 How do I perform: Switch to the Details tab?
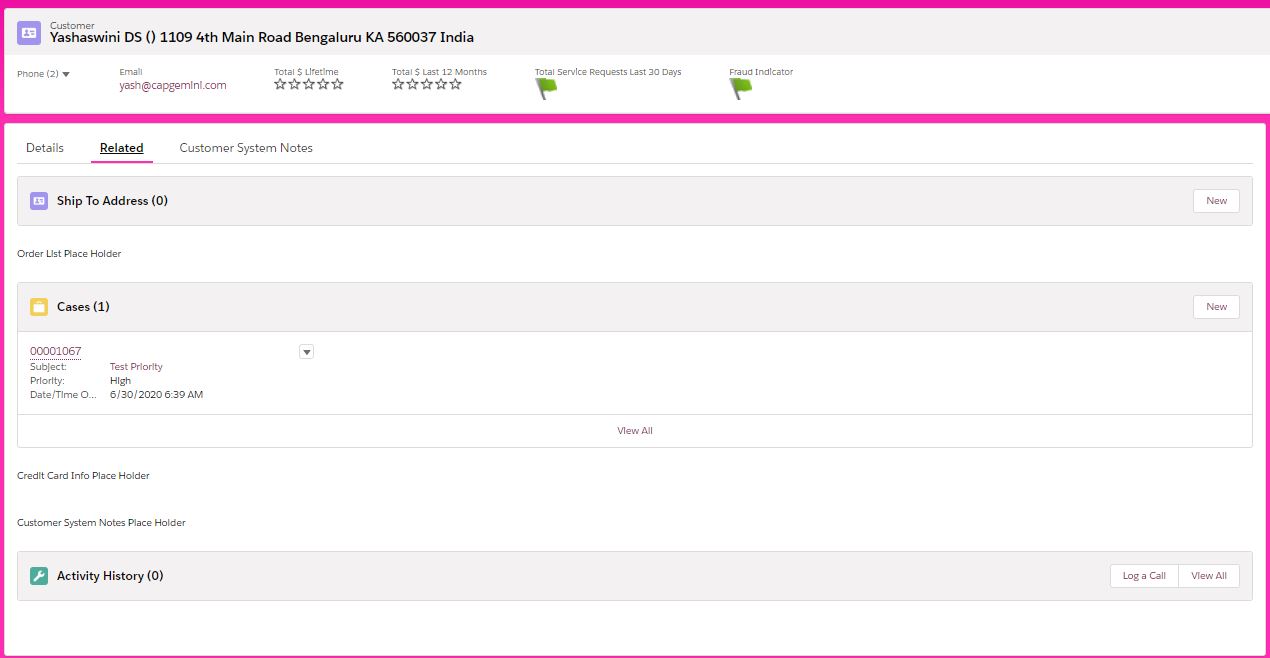45,148
